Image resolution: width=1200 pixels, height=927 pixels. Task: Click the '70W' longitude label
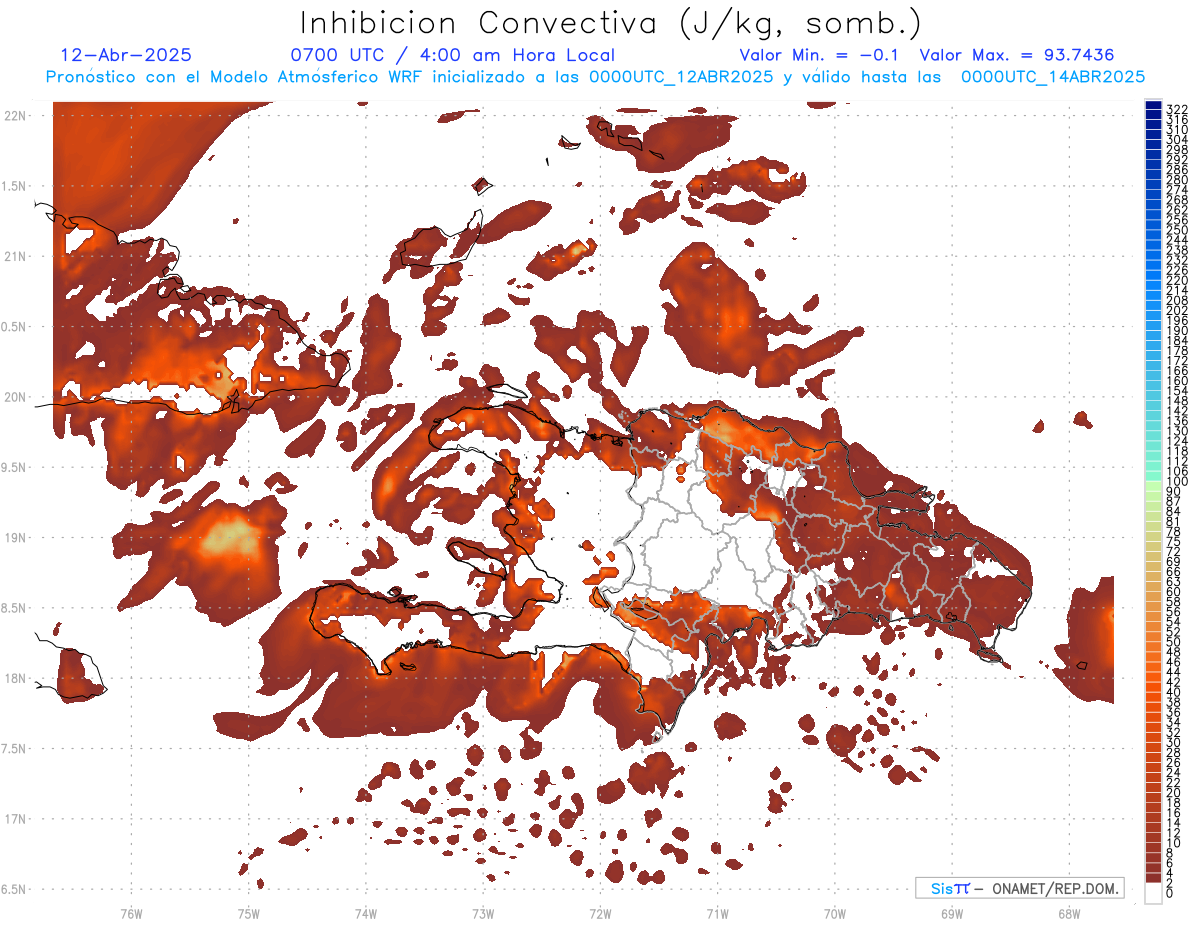point(834,913)
